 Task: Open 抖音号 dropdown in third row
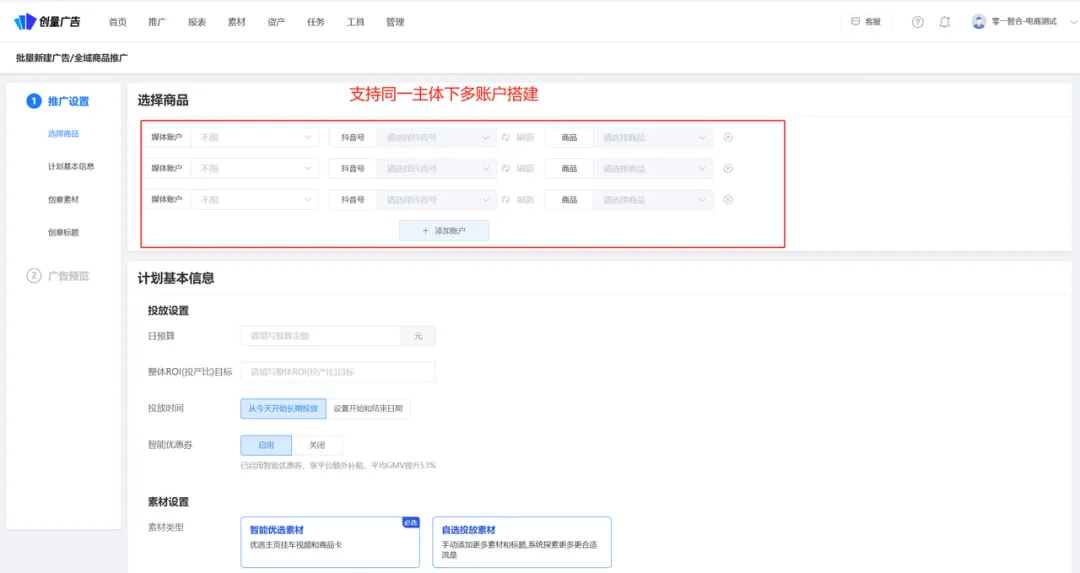tap(436, 200)
